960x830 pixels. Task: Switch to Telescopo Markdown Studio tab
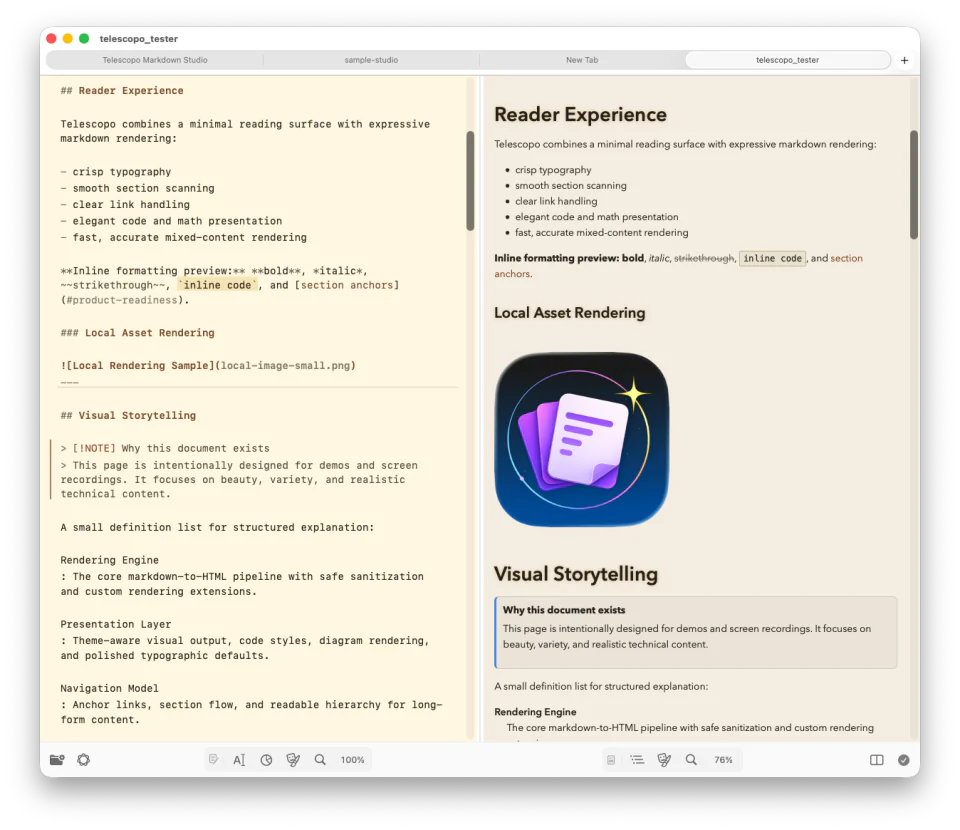155,60
